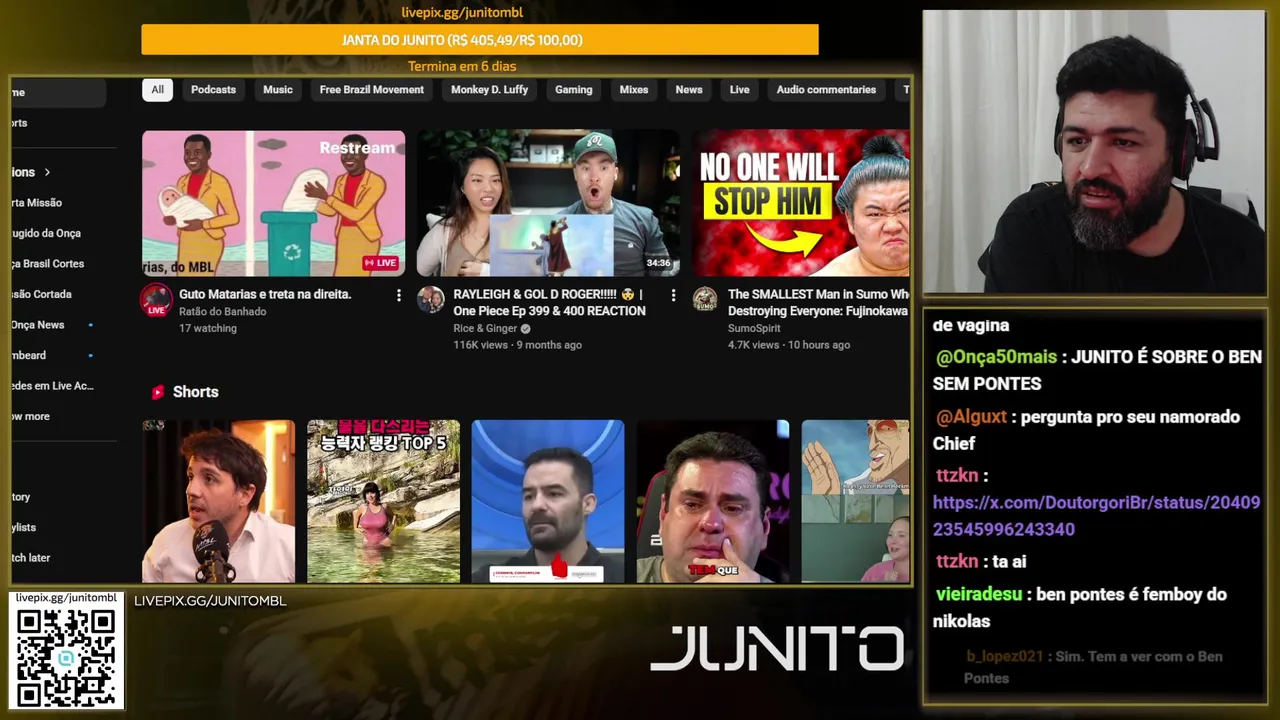Open the Watch later sidebar item
Screen dimensions: 1280x720
[31, 558]
